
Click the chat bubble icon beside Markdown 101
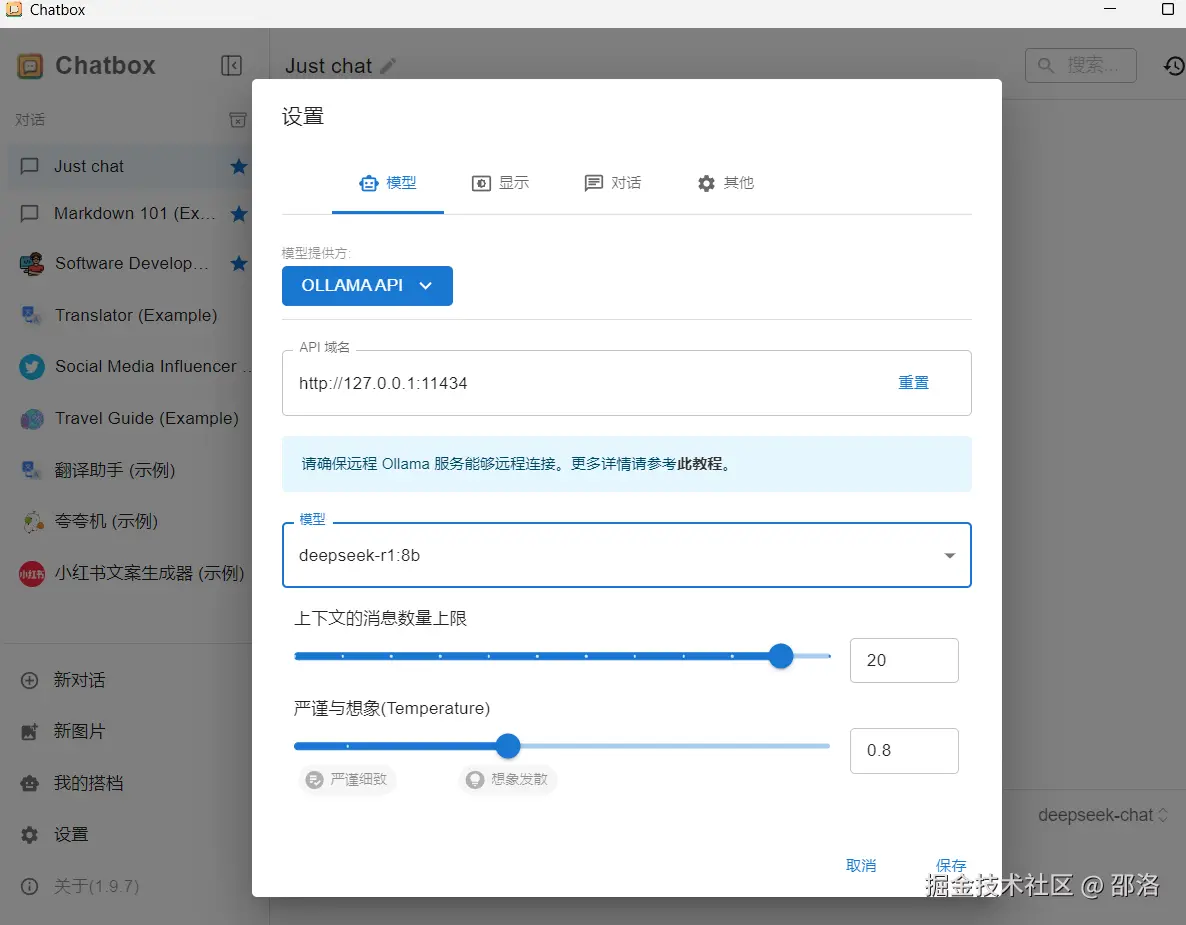pyautogui.click(x=29, y=214)
